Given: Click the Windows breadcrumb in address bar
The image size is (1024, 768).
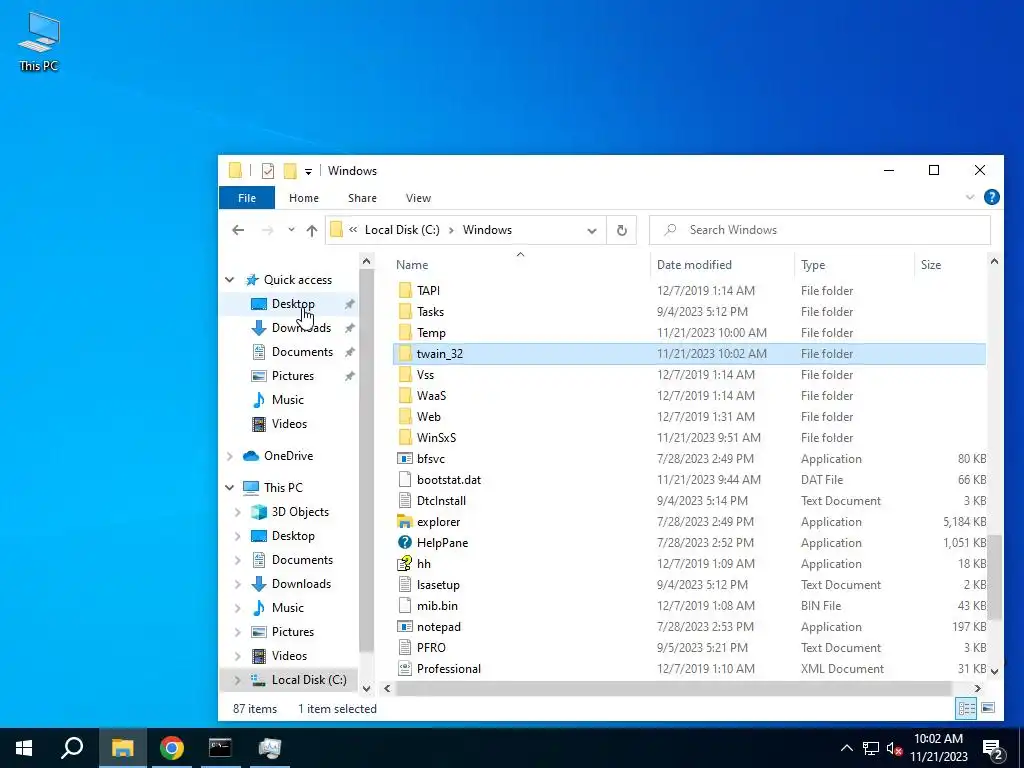Looking at the screenshot, I should point(487,230).
